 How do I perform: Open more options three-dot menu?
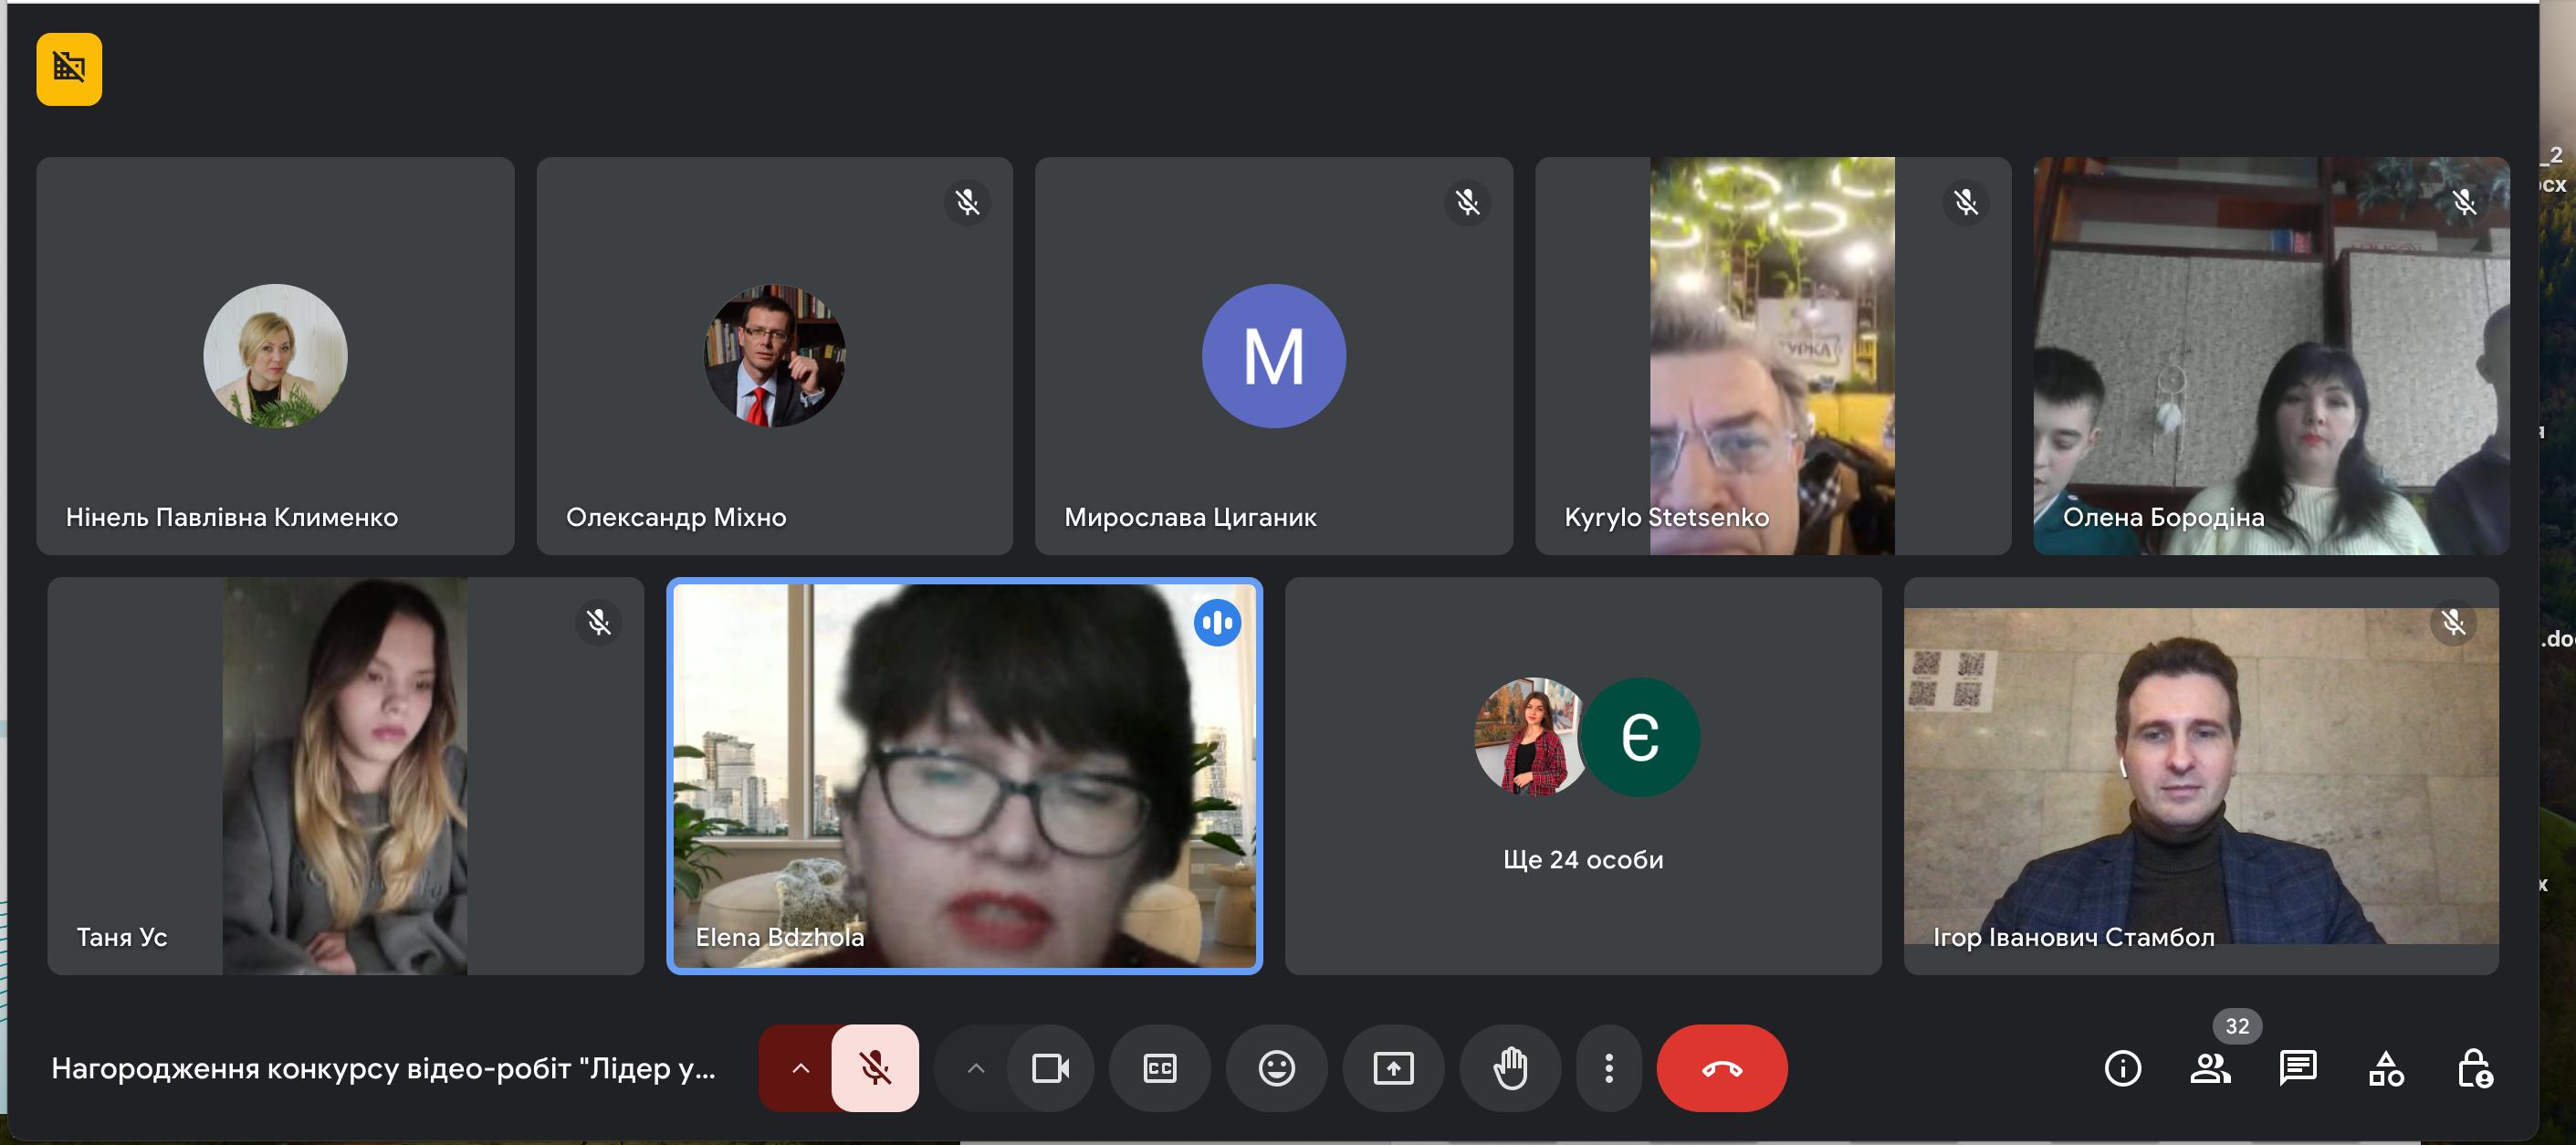click(x=1608, y=1068)
